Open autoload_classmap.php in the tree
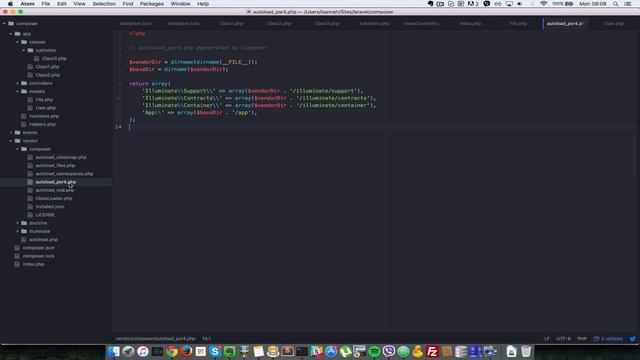The image size is (640, 360). click(61, 158)
